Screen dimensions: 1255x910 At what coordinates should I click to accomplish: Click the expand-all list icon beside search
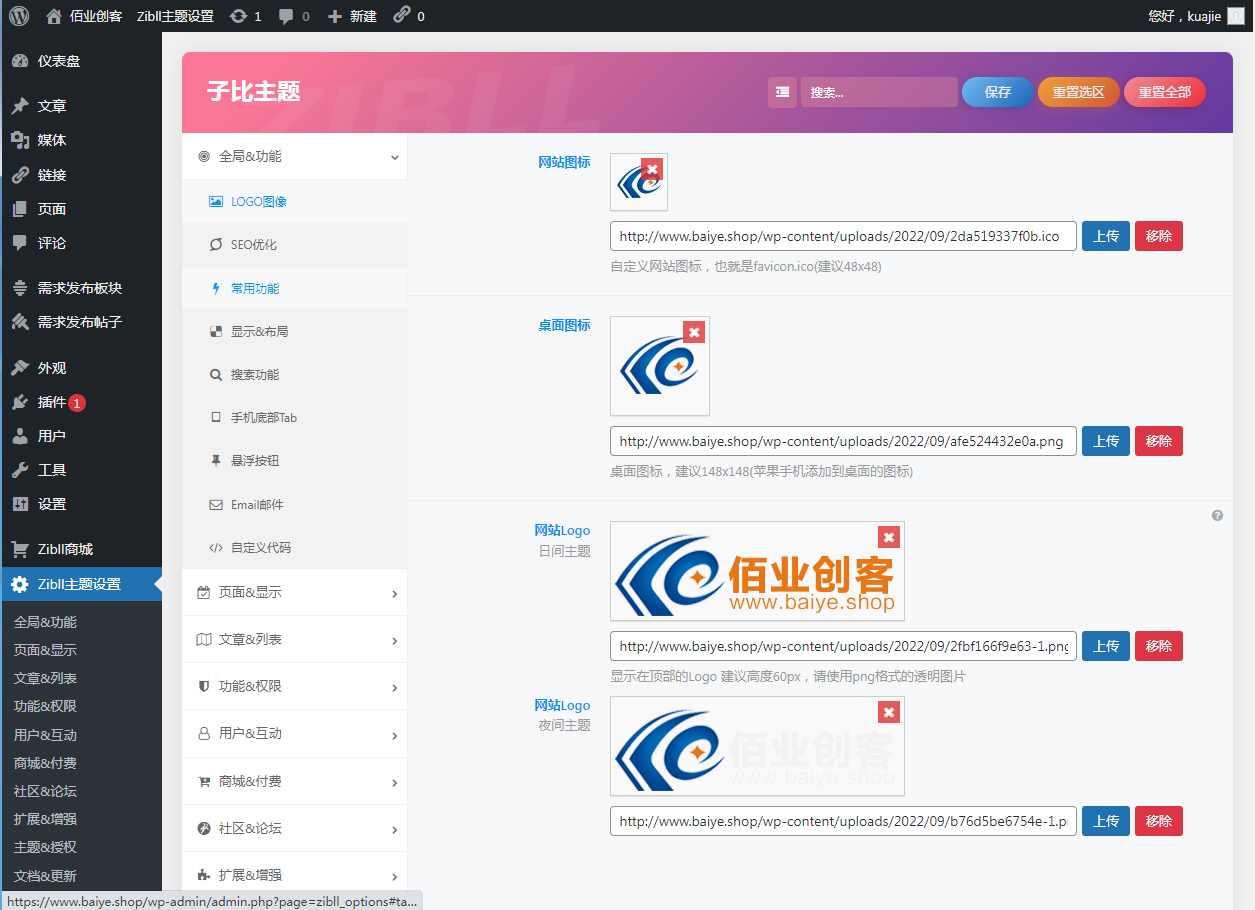click(x=782, y=92)
